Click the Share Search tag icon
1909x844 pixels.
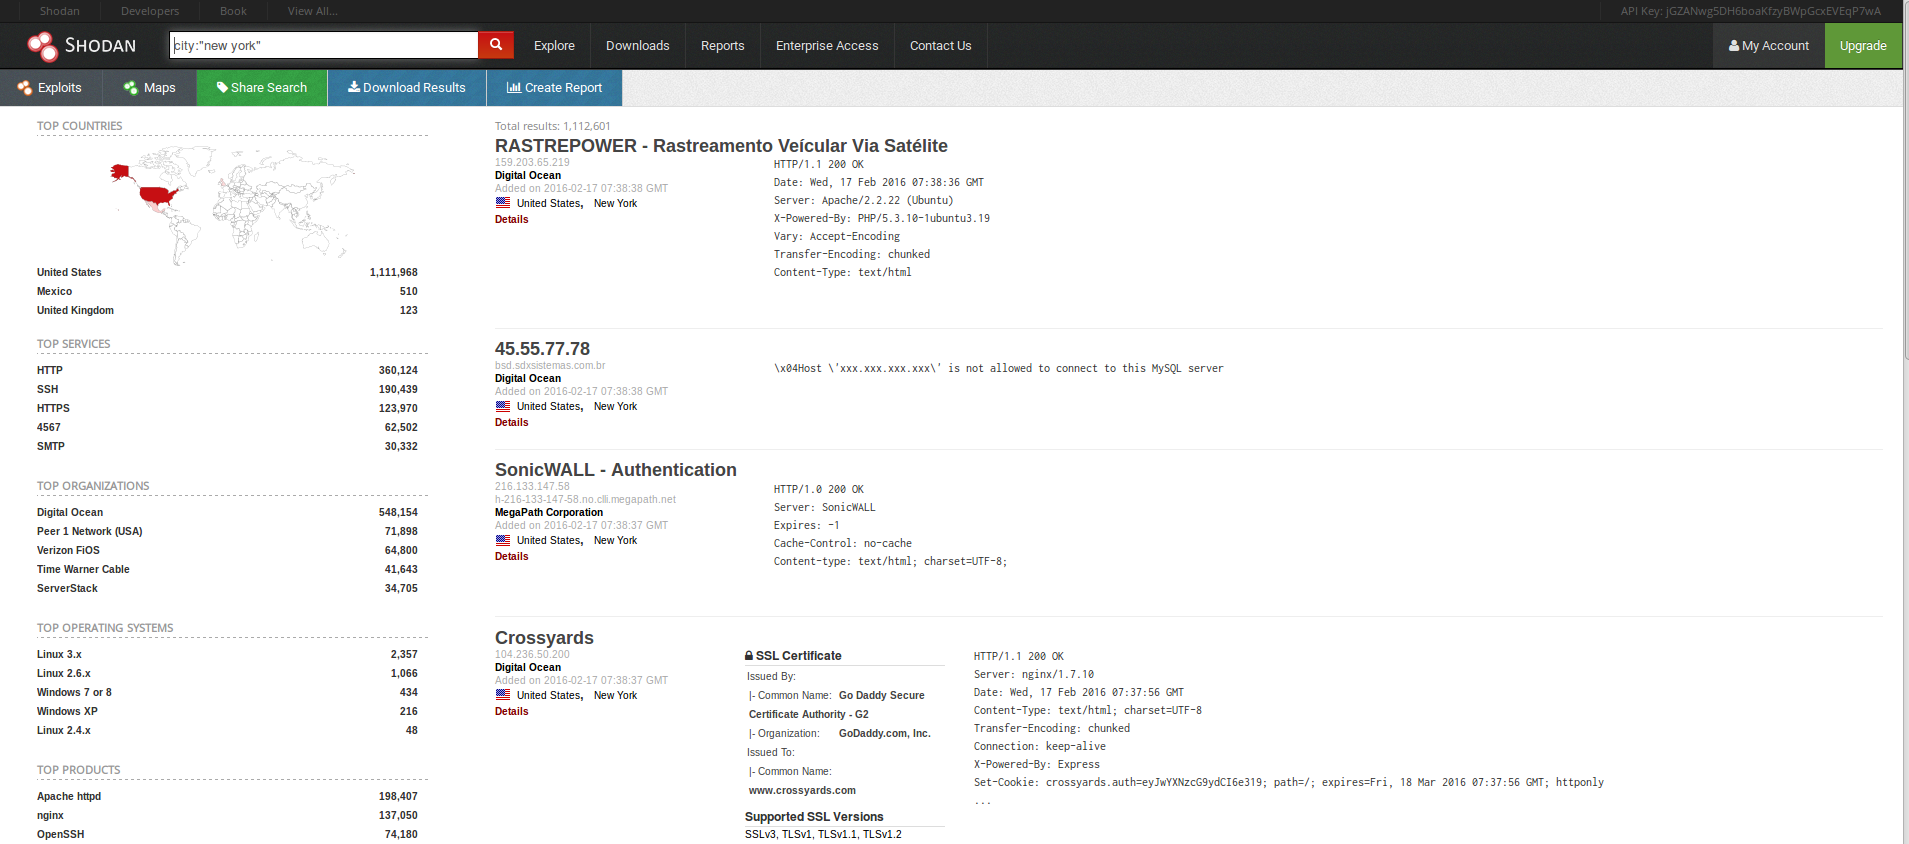pos(222,88)
